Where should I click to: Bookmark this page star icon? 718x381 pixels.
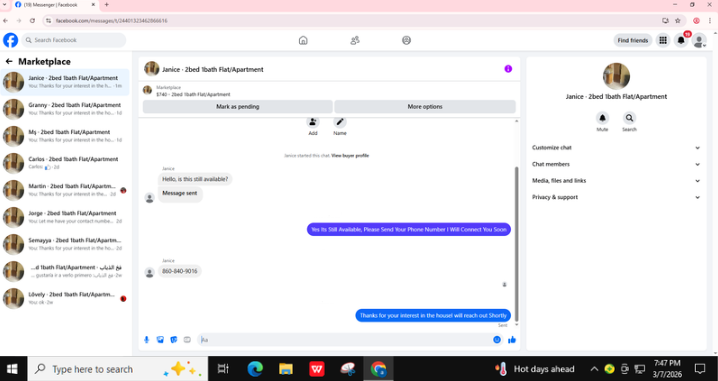point(678,21)
